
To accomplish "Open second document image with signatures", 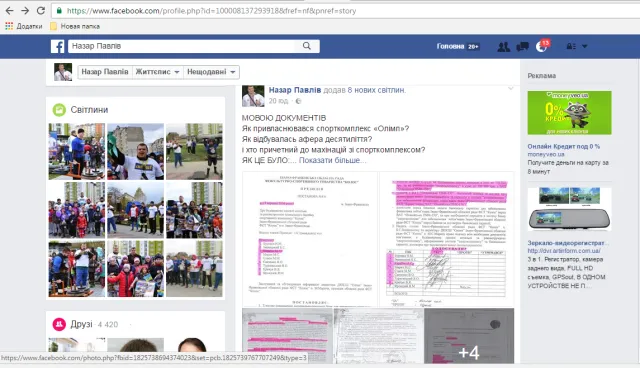I will pos(447,239).
